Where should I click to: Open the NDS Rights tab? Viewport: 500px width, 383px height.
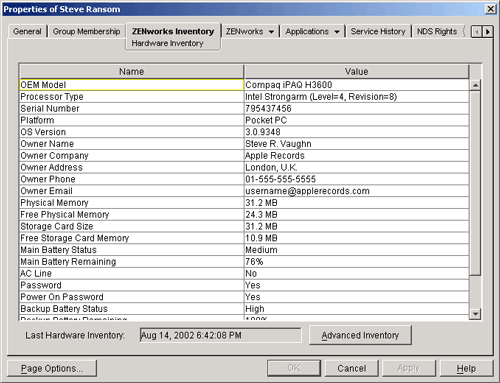click(x=437, y=31)
